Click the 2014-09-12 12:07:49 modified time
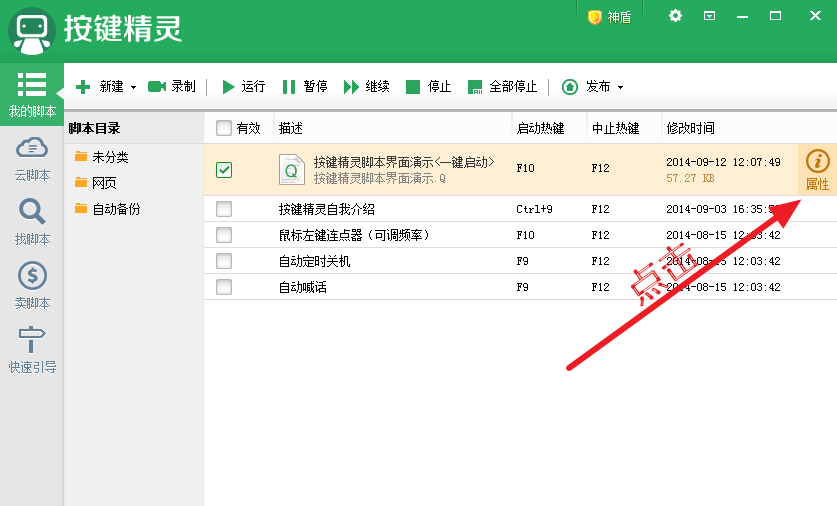 click(x=723, y=162)
